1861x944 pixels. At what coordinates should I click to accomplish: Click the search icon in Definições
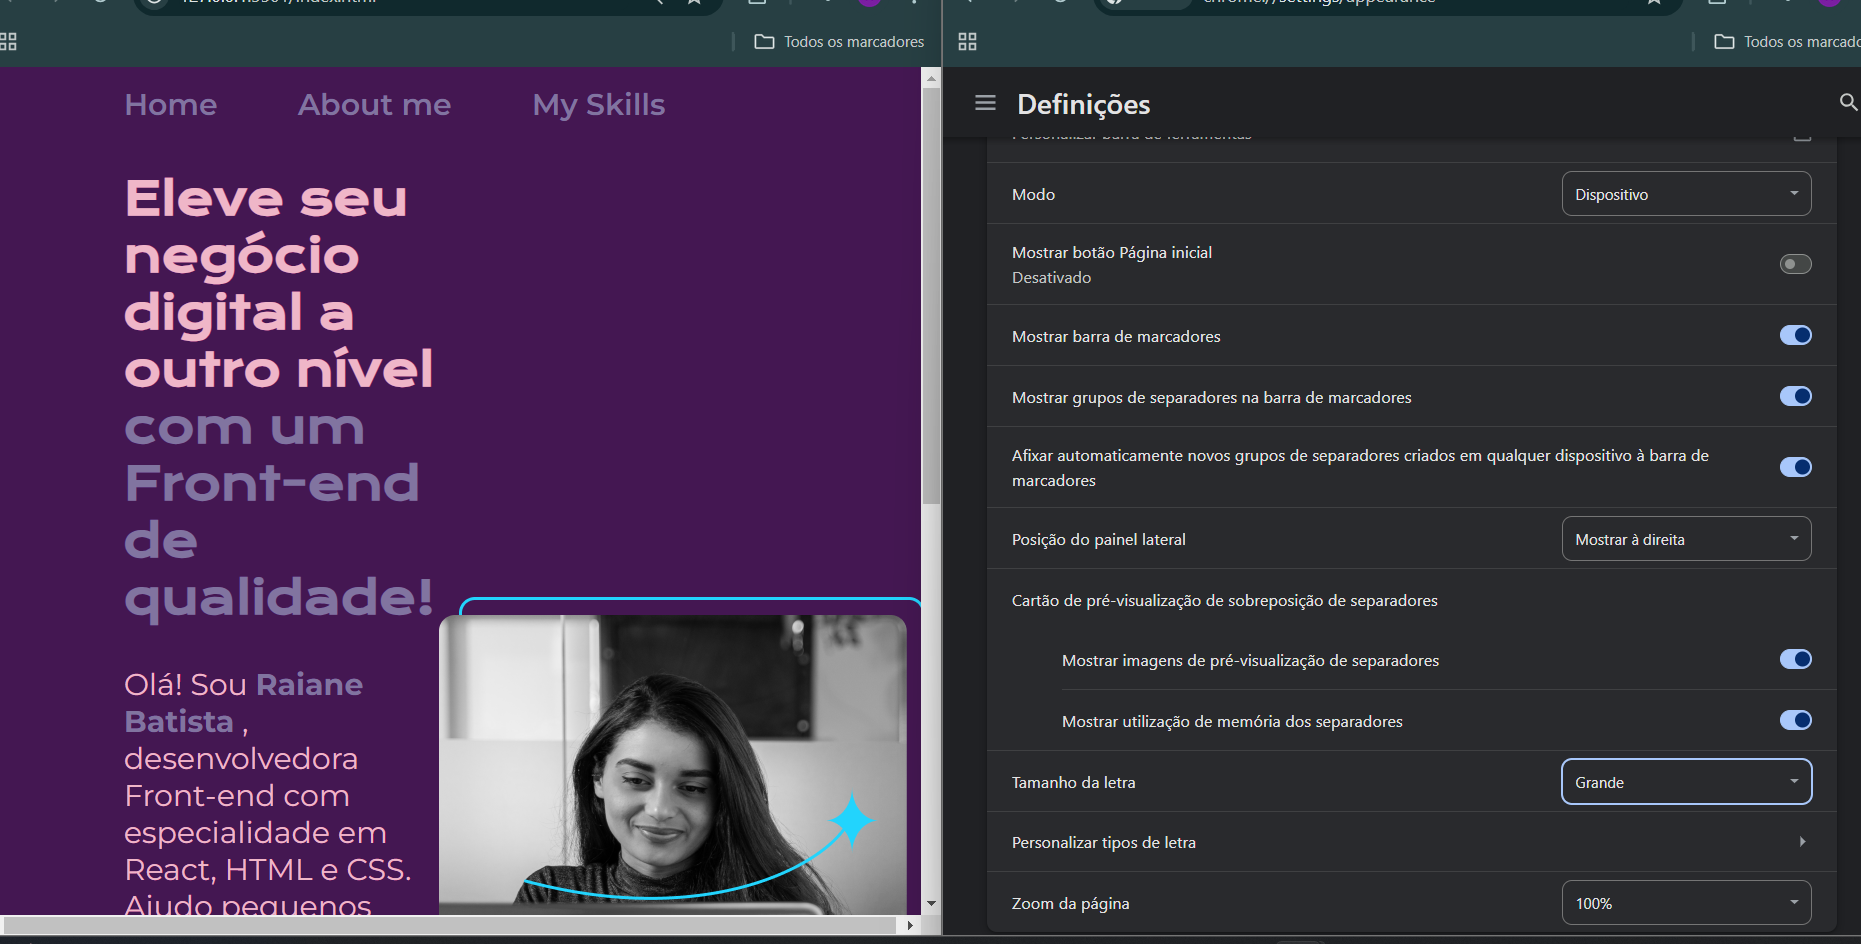pyautogui.click(x=1848, y=102)
